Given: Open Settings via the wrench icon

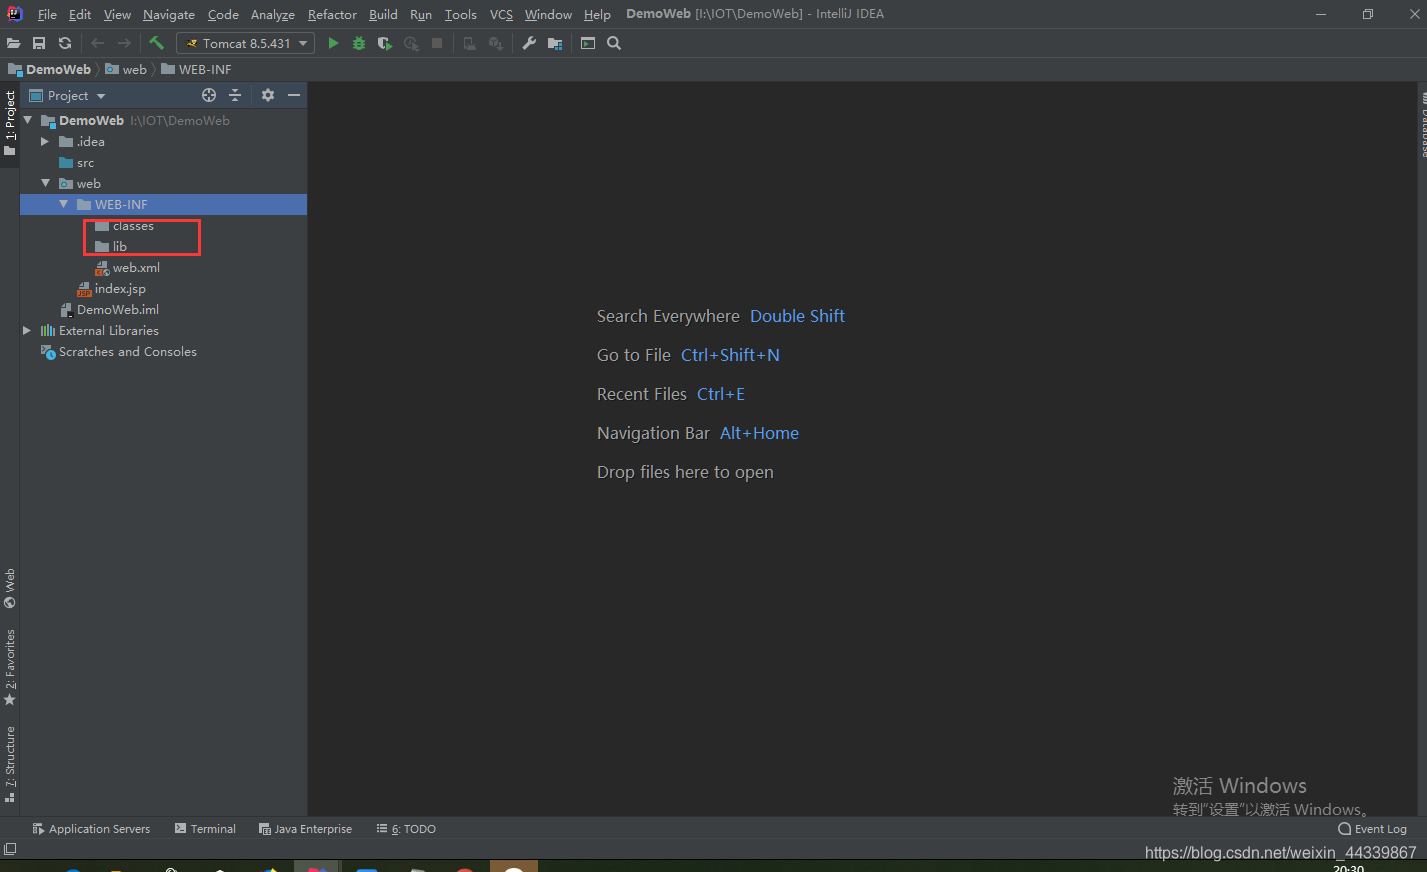Looking at the screenshot, I should click(529, 43).
